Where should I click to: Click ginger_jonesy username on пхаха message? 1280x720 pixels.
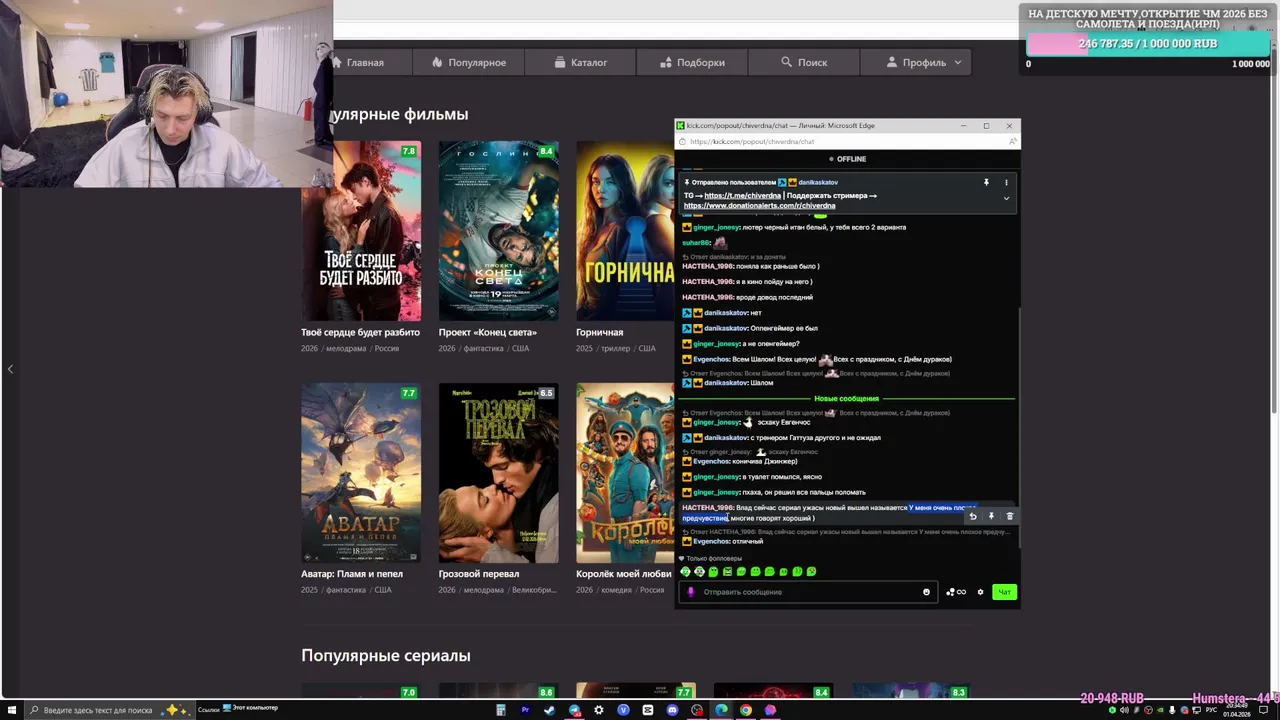pyautogui.click(x=716, y=492)
